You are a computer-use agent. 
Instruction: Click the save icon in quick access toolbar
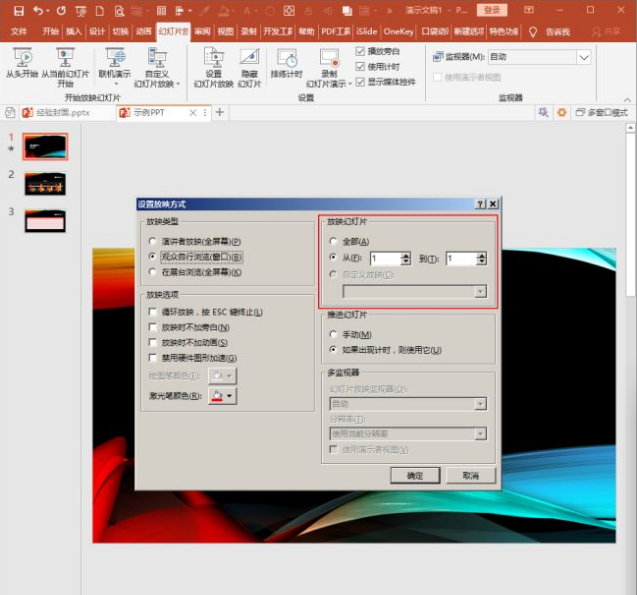[17, 10]
